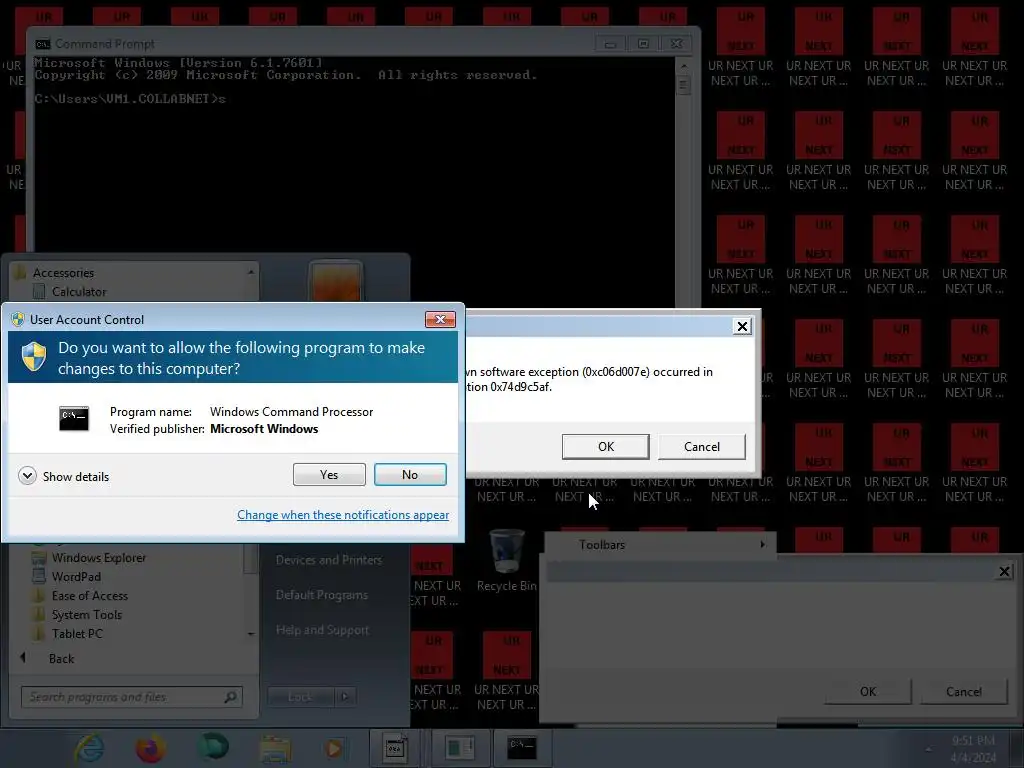Open Windows Media Player on taskbar
This screenshot has height=768, width=1024.
tap(334, 748)
